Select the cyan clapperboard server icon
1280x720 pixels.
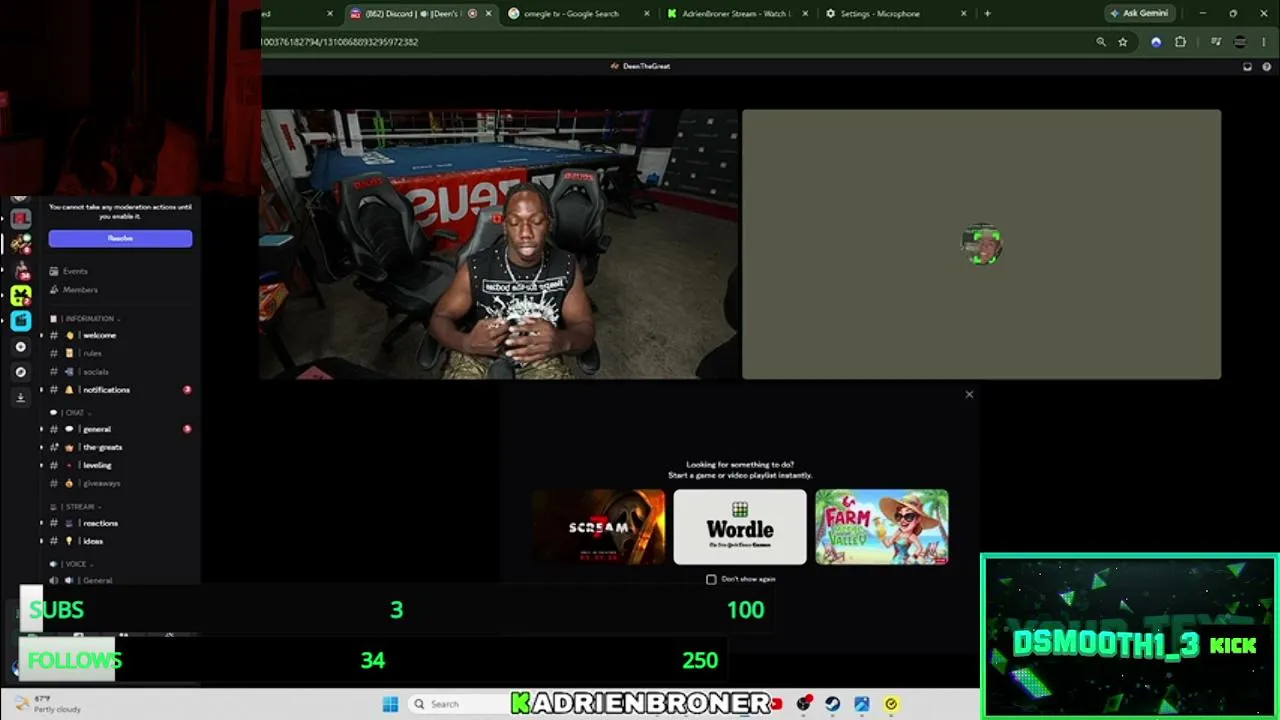pos(21,320)
